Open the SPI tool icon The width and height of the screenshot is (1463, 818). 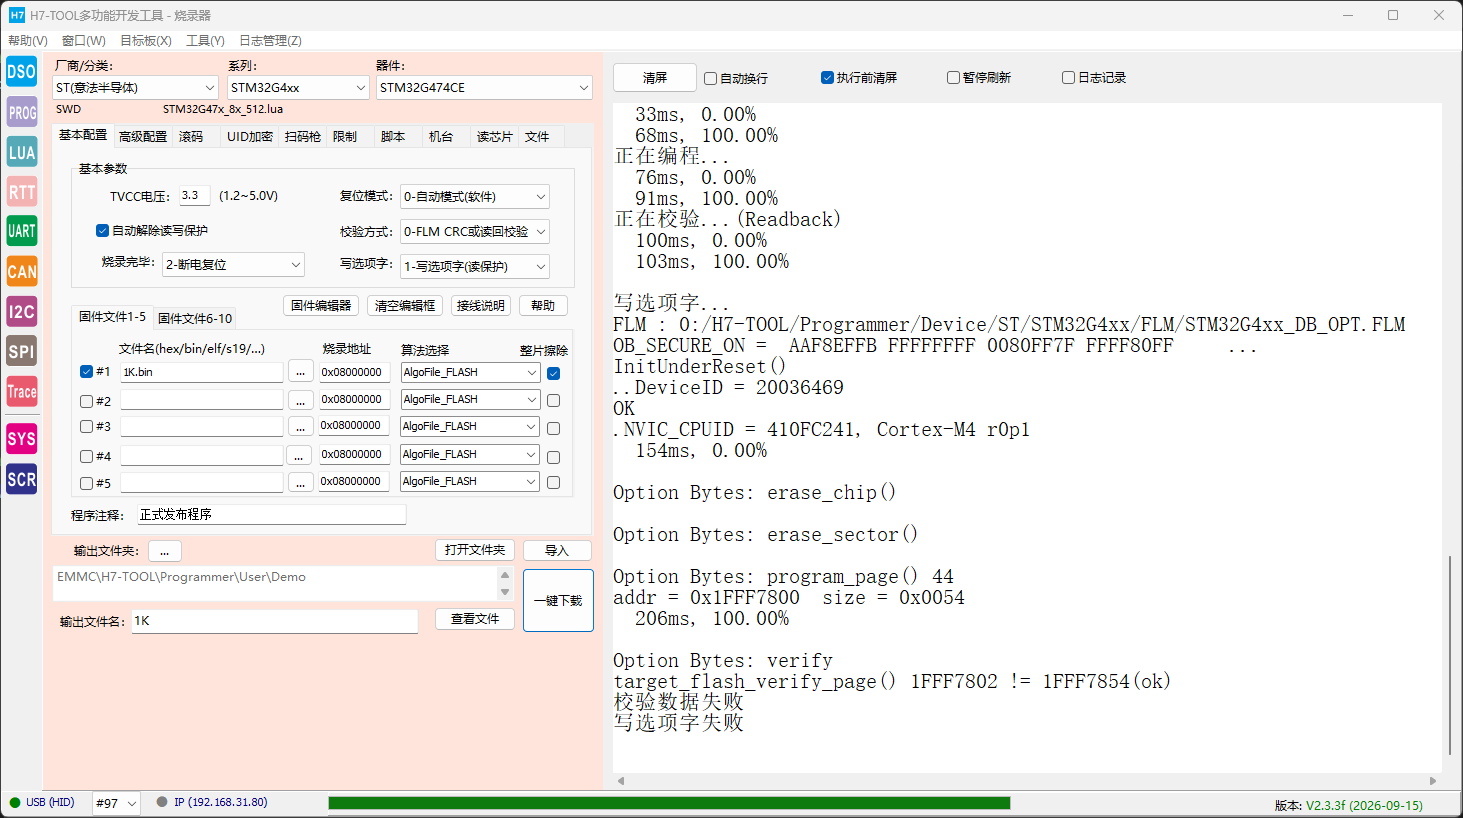click(21, 351)
